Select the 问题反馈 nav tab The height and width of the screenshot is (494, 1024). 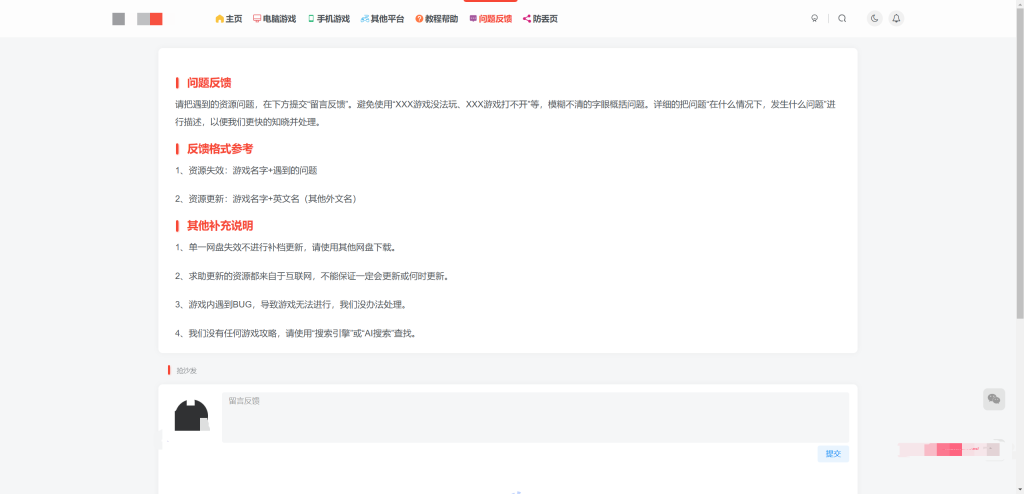[490, 19]
